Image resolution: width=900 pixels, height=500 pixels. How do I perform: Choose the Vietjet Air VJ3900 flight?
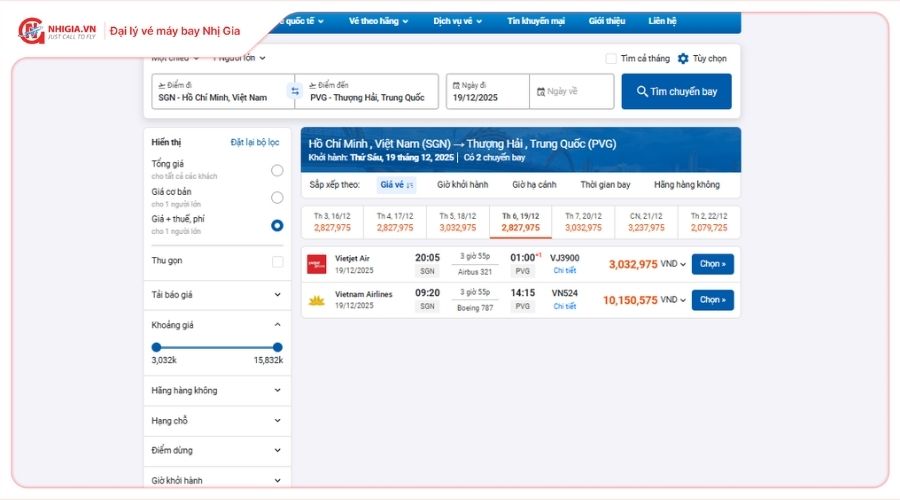point(712,264)
